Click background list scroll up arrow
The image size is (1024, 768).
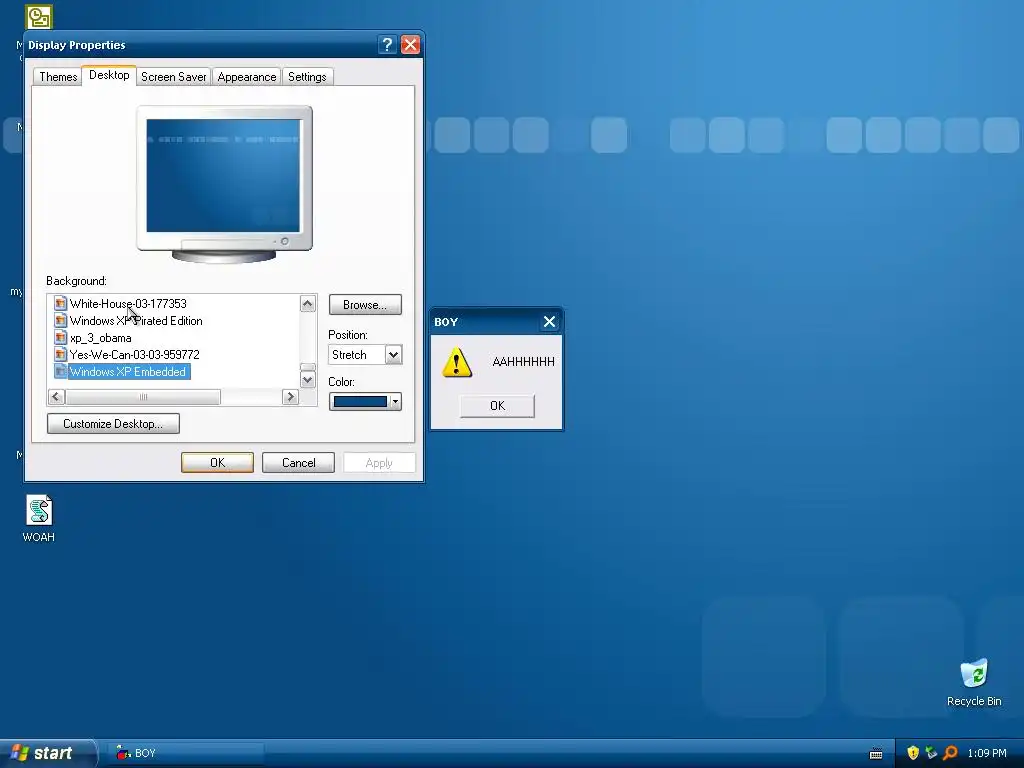click(308, 304)
